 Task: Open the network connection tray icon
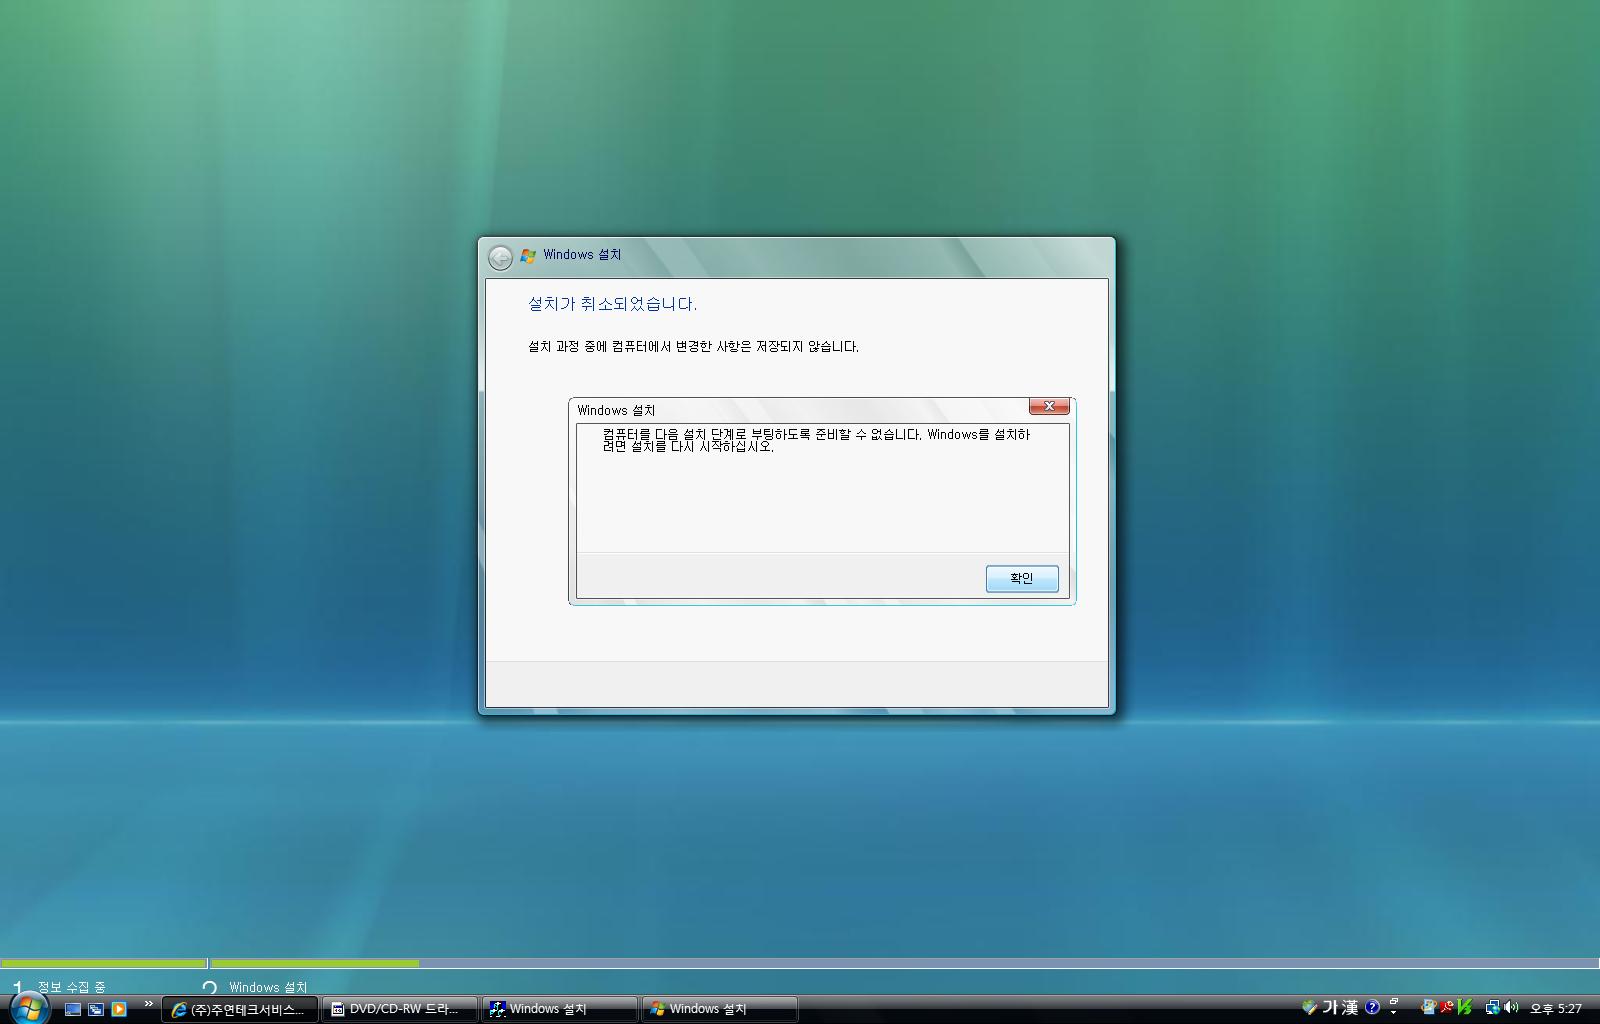point(1492,1008)
